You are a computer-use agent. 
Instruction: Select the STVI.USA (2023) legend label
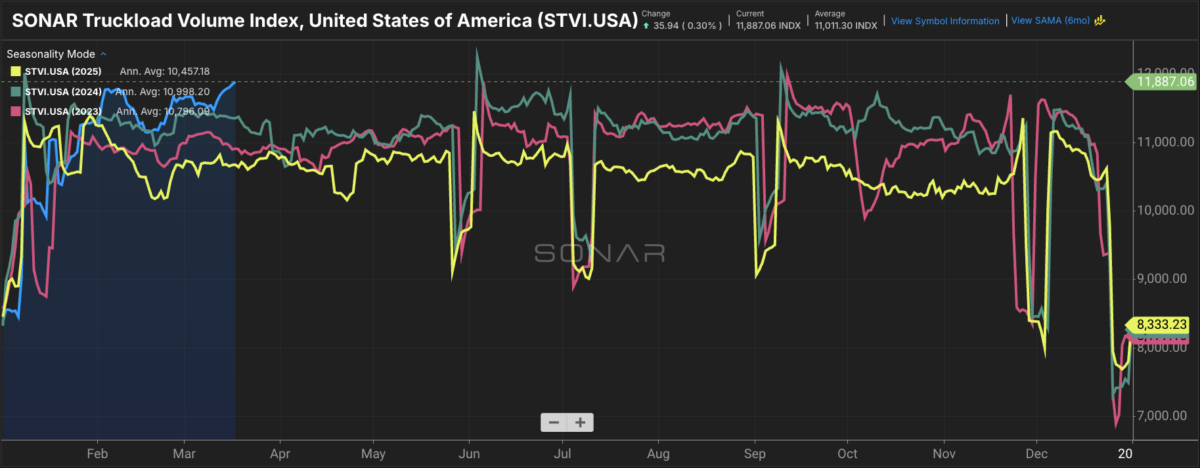63,111
